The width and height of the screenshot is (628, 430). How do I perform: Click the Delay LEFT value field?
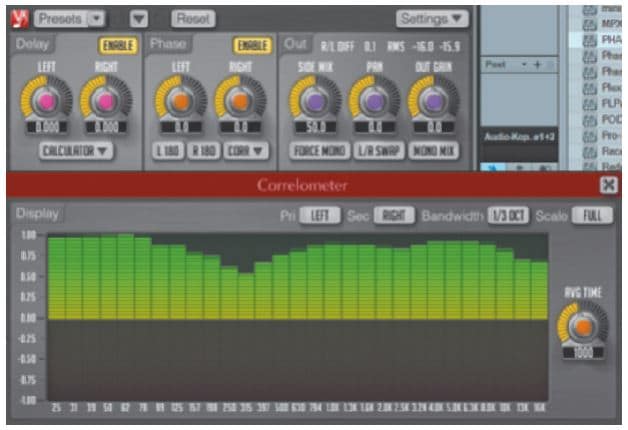coord(47,127)
